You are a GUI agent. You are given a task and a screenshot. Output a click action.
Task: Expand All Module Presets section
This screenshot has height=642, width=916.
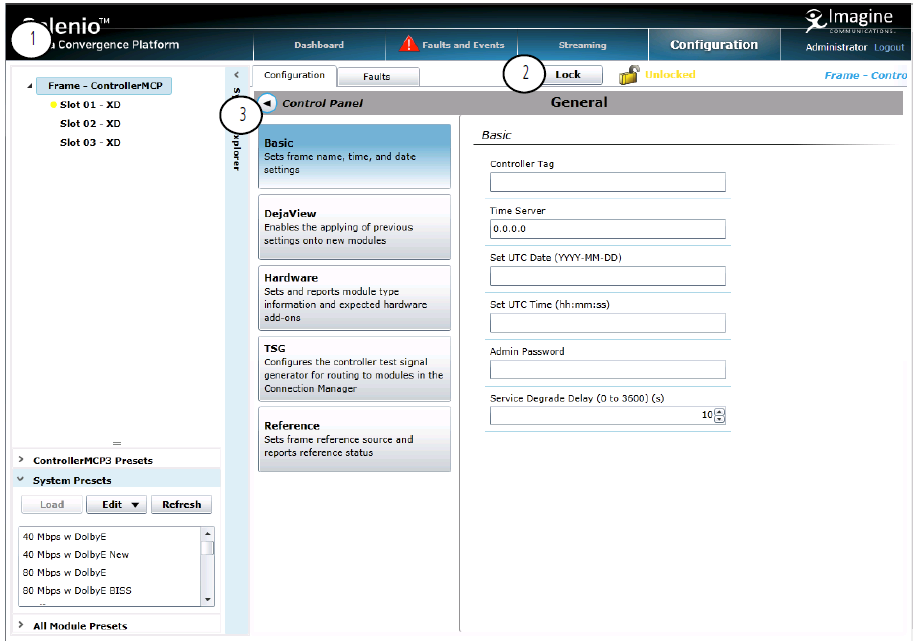21,625
